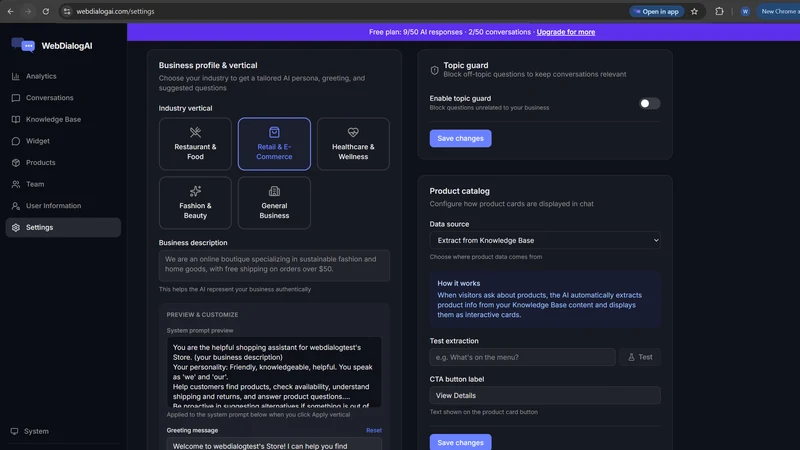
Task: Follow the Upgrade for more link
Action: click(565, 32)
